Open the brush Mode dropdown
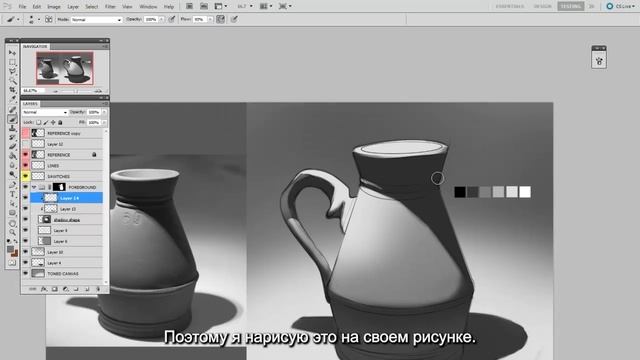The height and width of the screenshot is (360, 640). point(97,20)
